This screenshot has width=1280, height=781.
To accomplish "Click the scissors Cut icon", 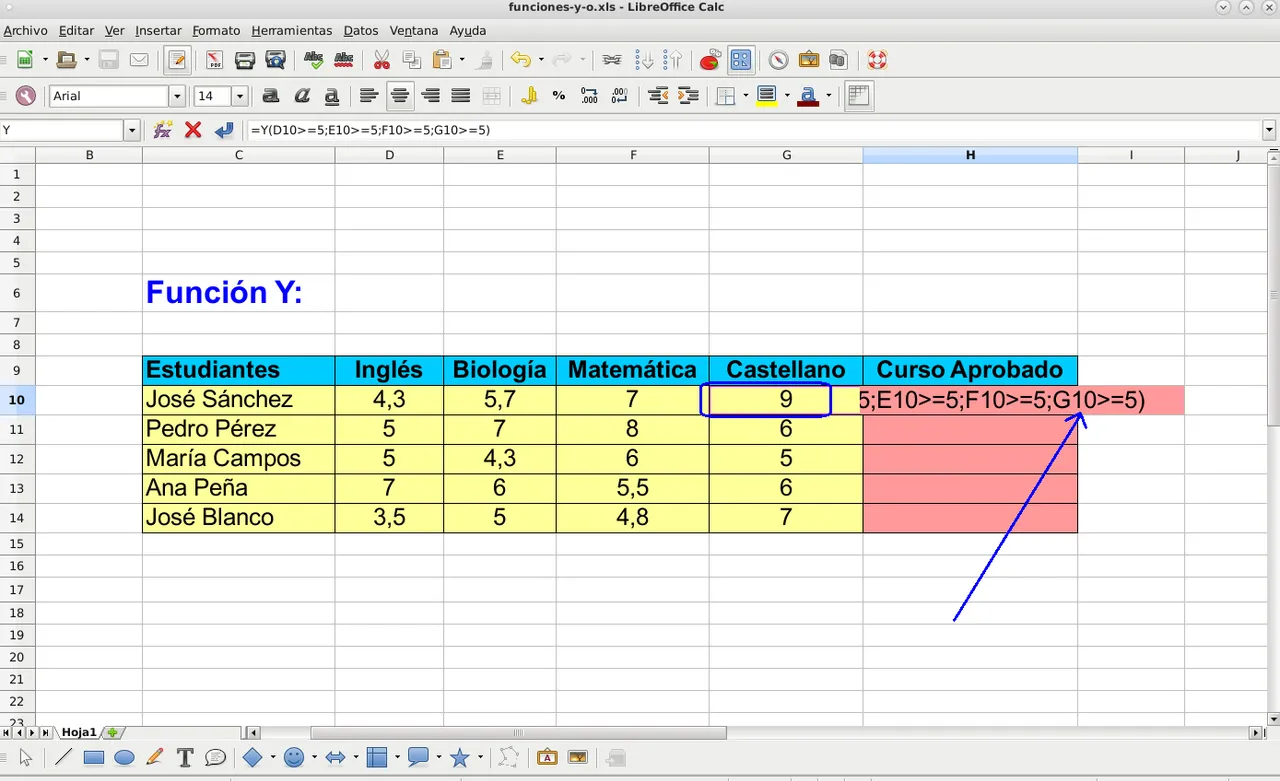I will tap(381, 60).
